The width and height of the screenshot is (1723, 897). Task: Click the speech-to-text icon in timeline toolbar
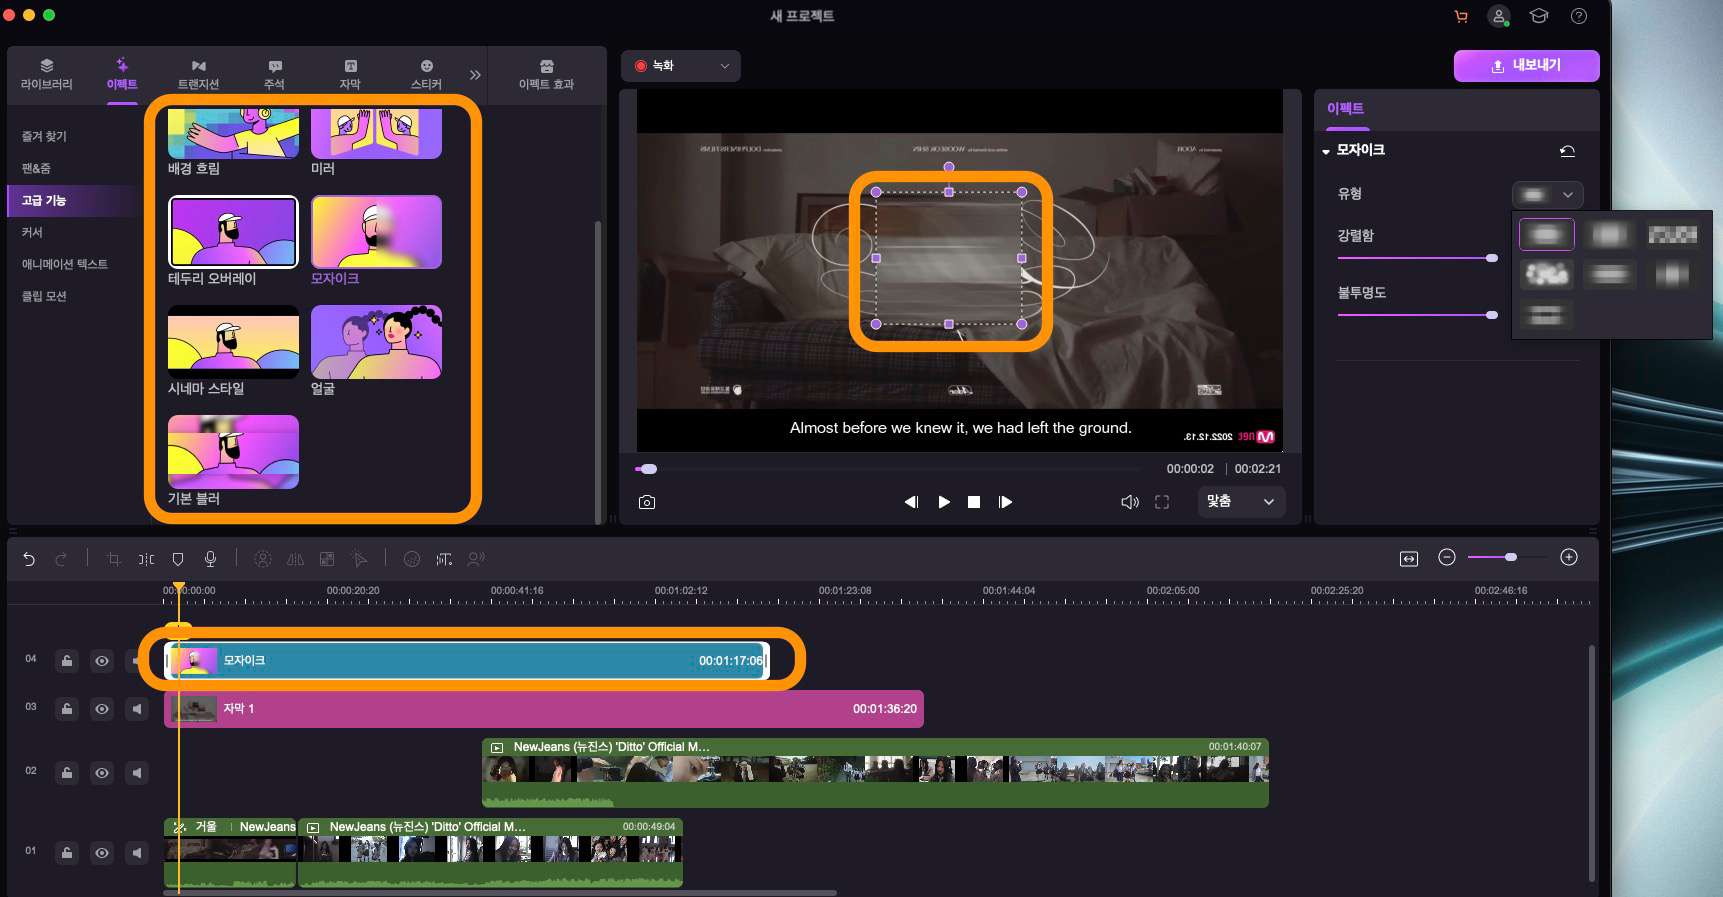point(444,559)
